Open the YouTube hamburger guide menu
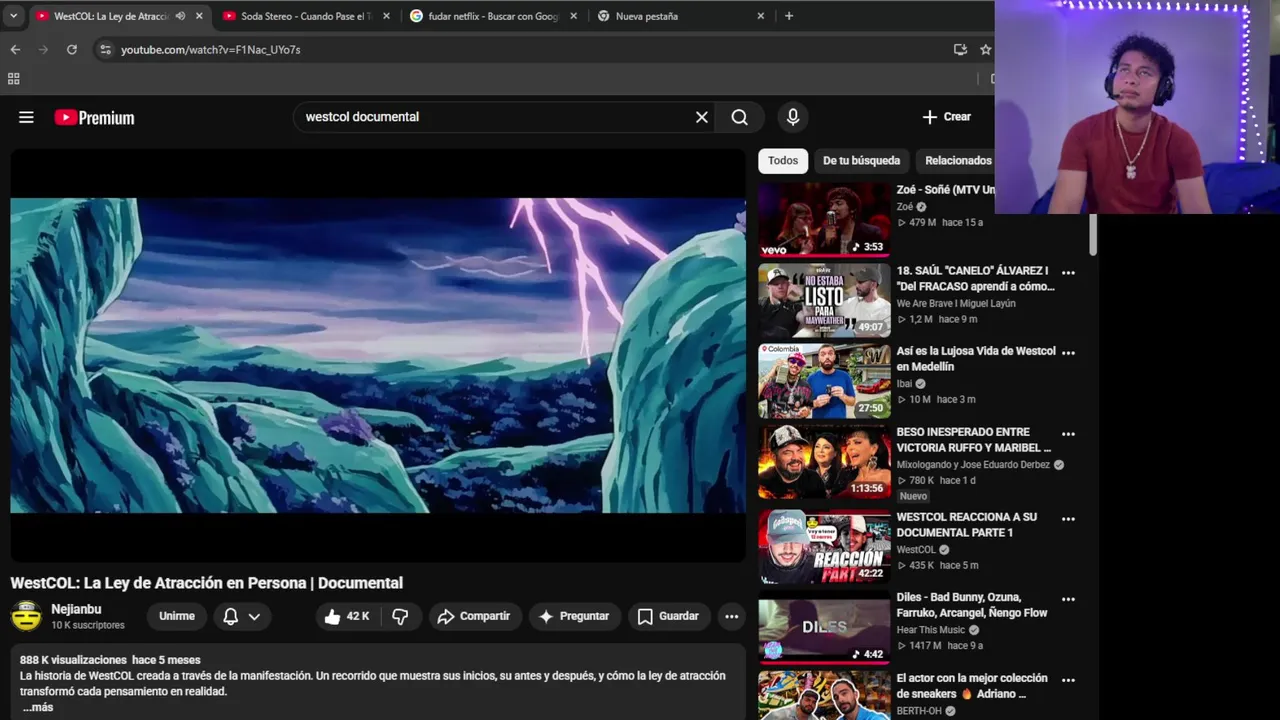The height and width of the screenshot is (720, 1280). [26, 117]
